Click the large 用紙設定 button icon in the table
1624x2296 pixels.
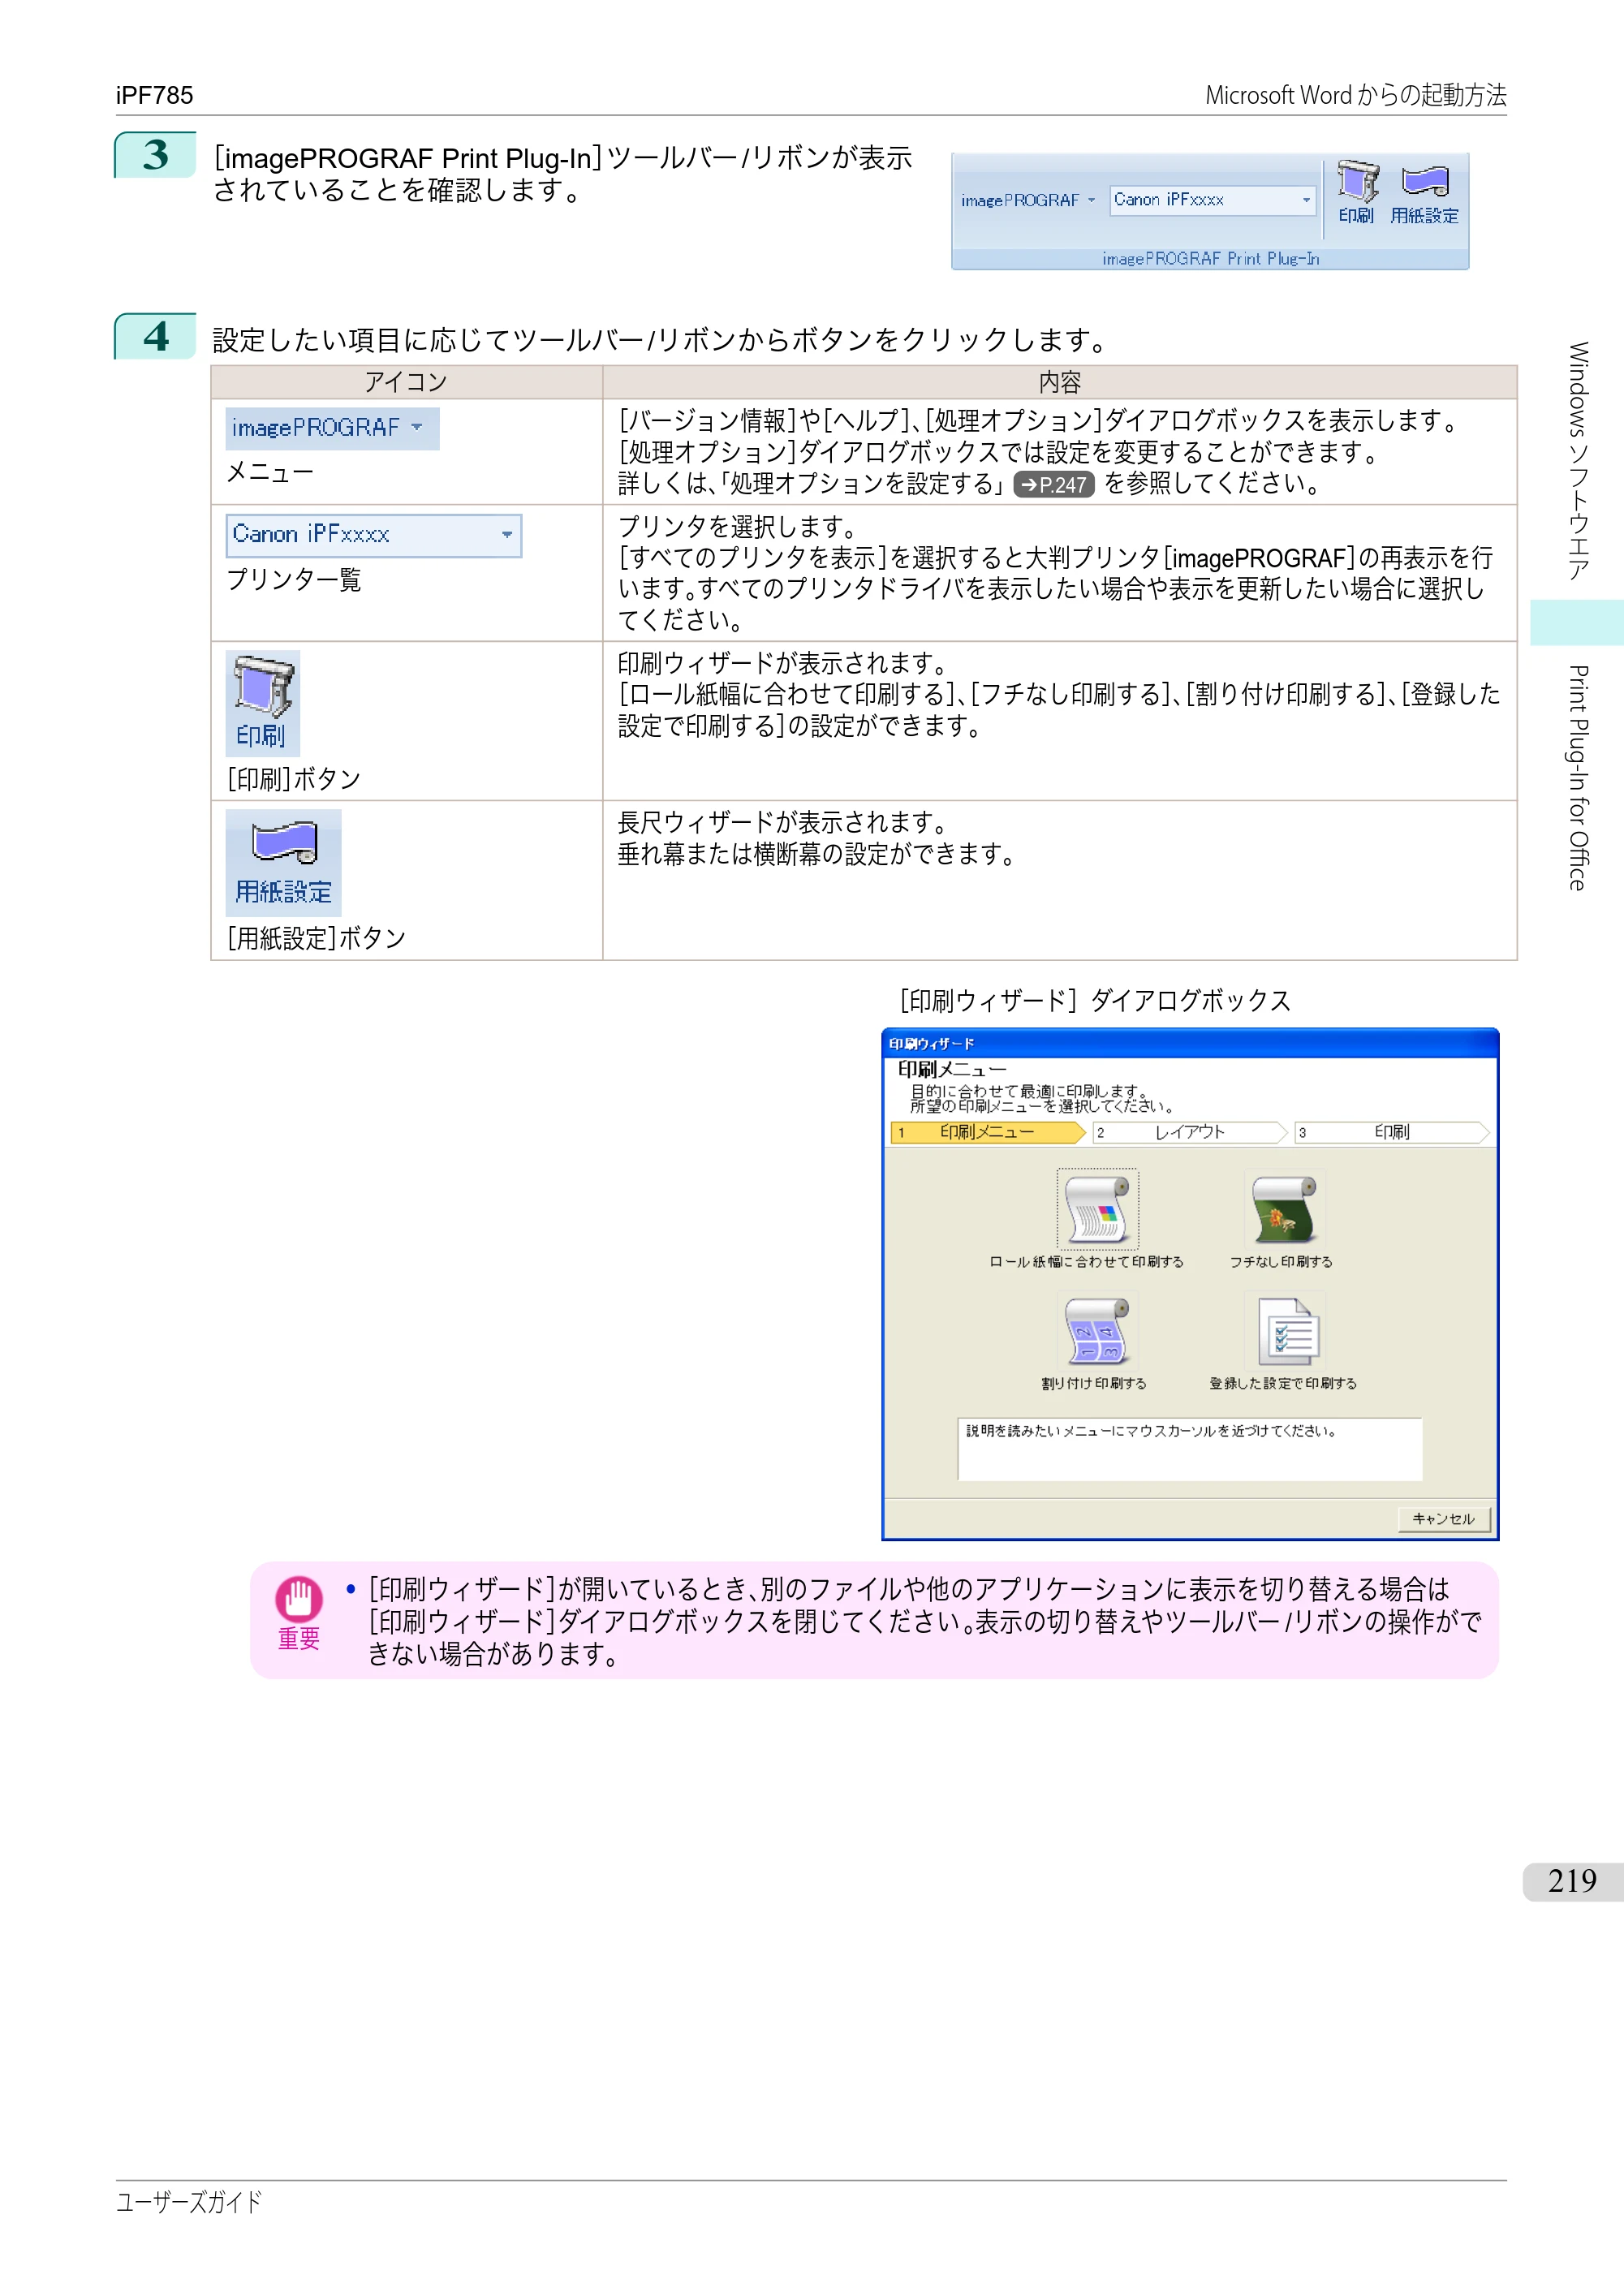point(283,862)
